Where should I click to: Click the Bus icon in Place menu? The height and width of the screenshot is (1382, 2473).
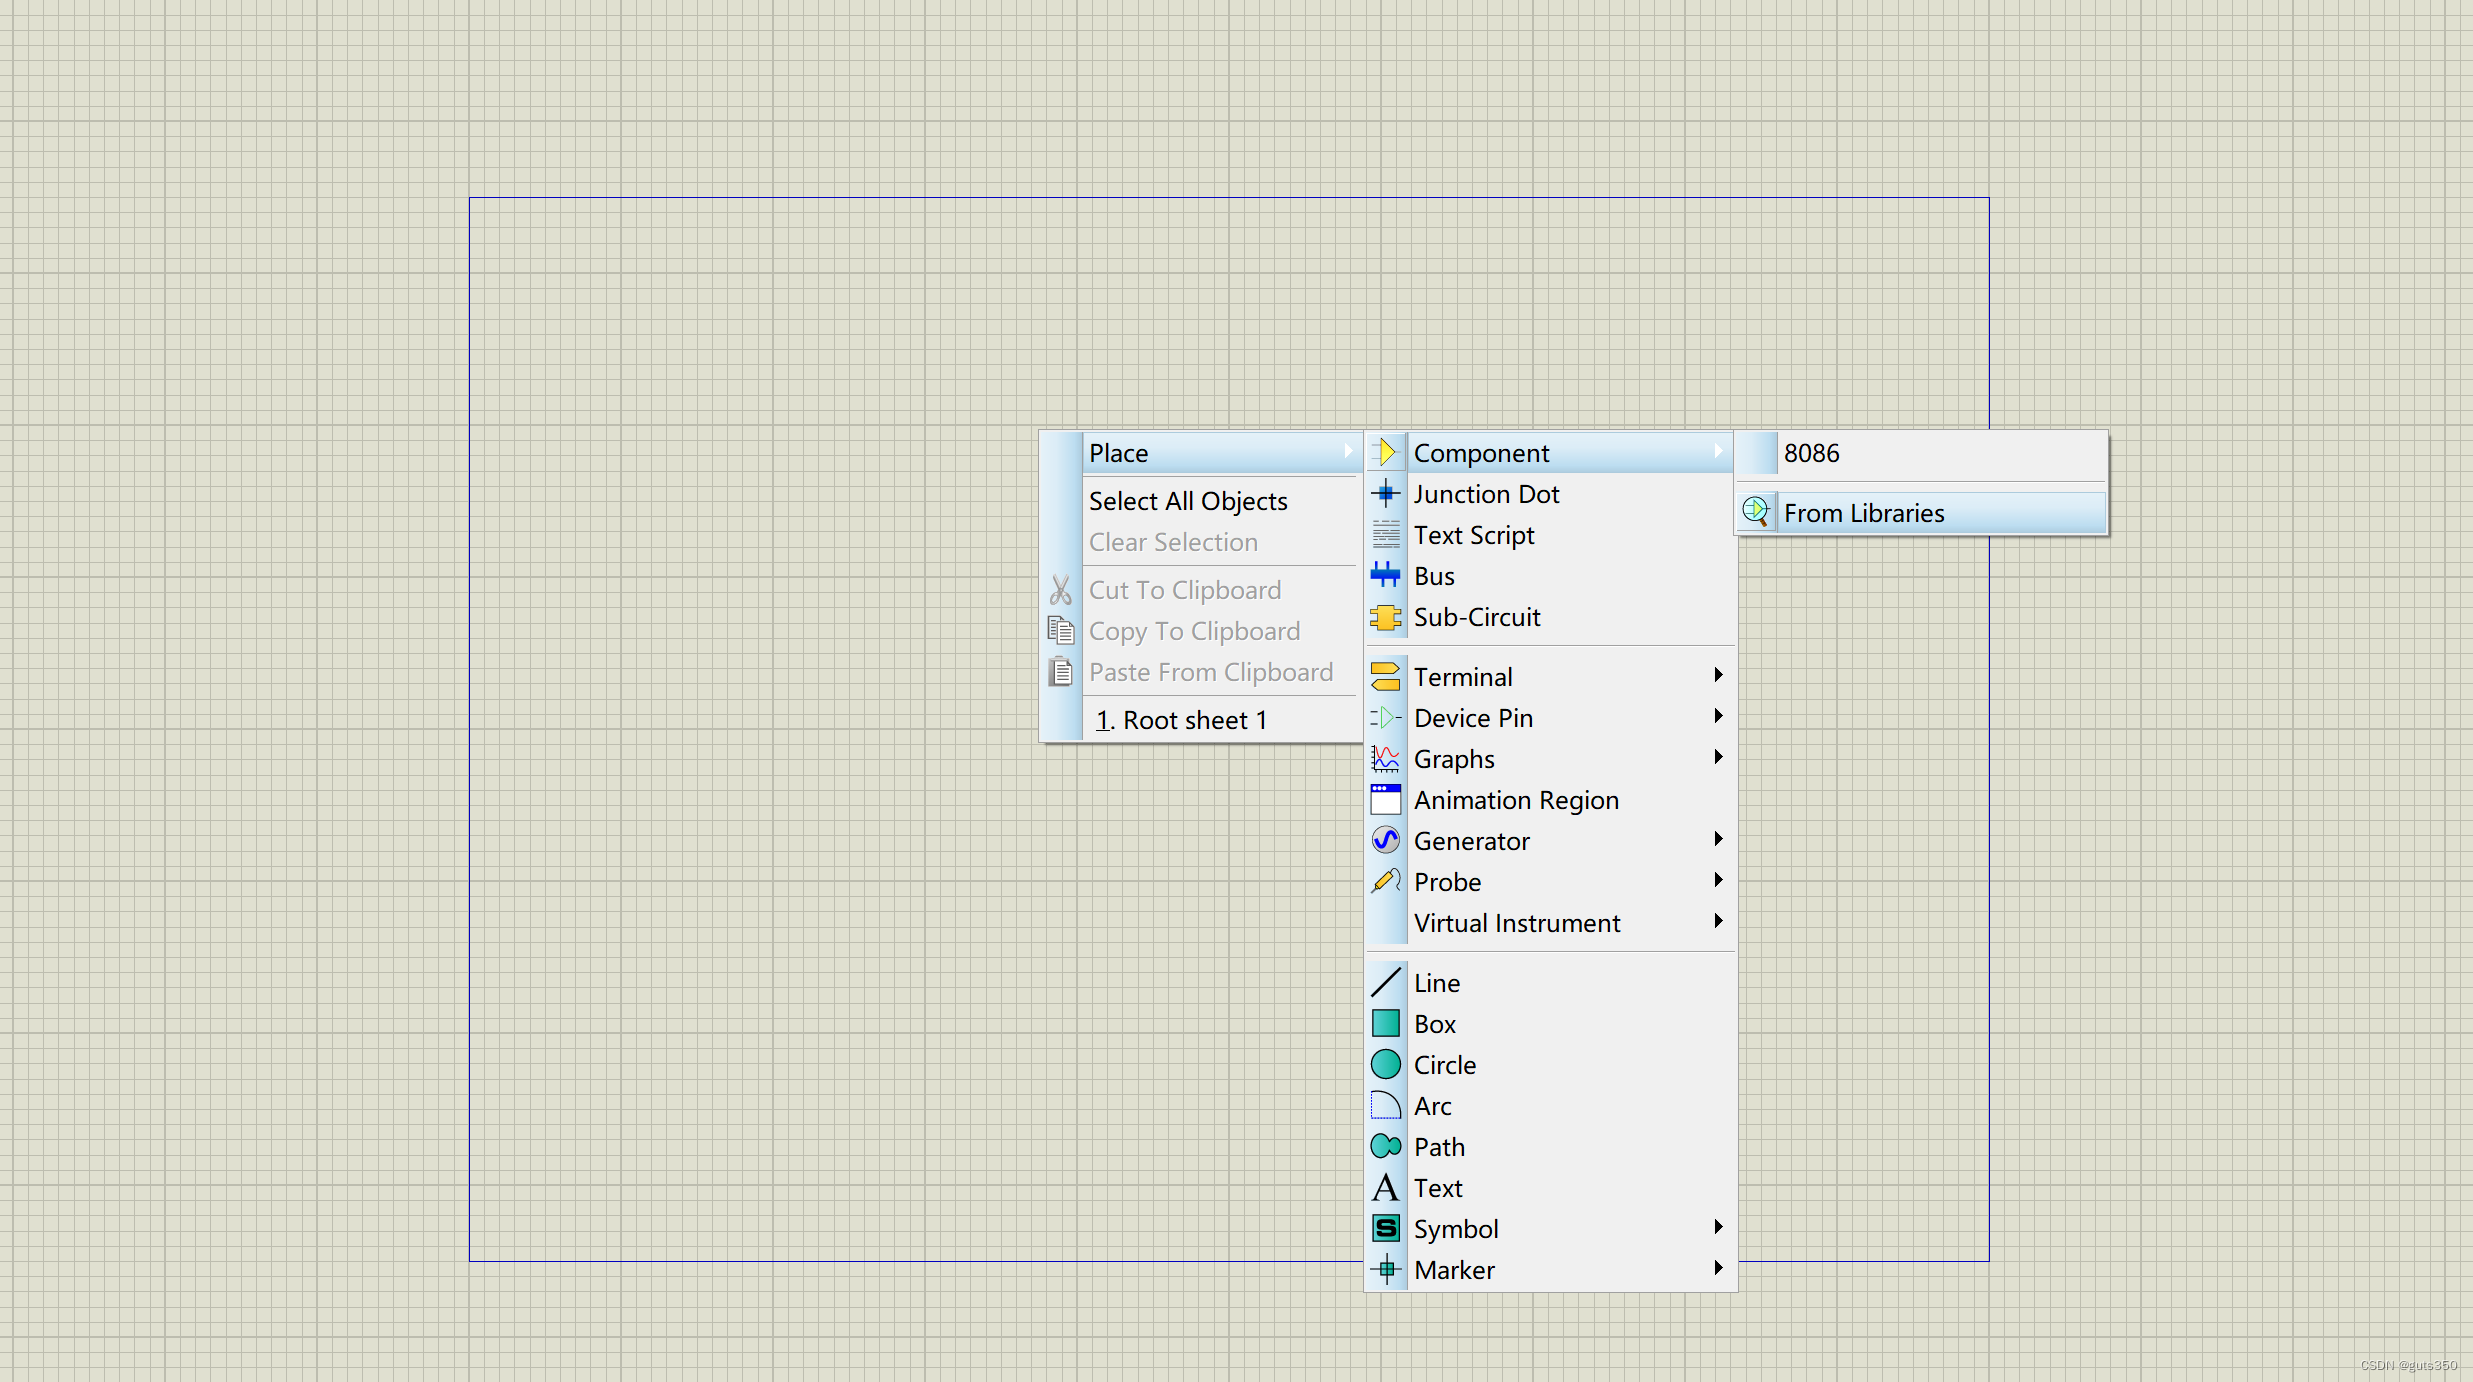coord(1385,575)
